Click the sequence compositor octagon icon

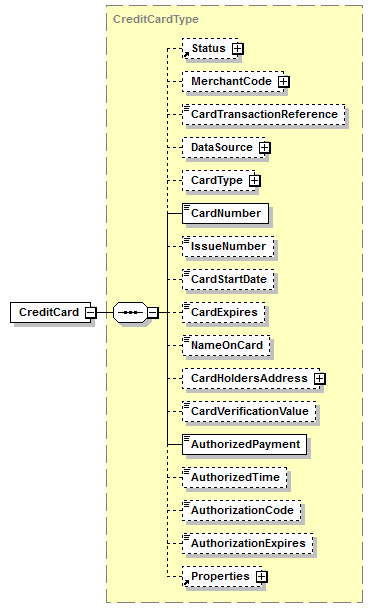point(130,313)
